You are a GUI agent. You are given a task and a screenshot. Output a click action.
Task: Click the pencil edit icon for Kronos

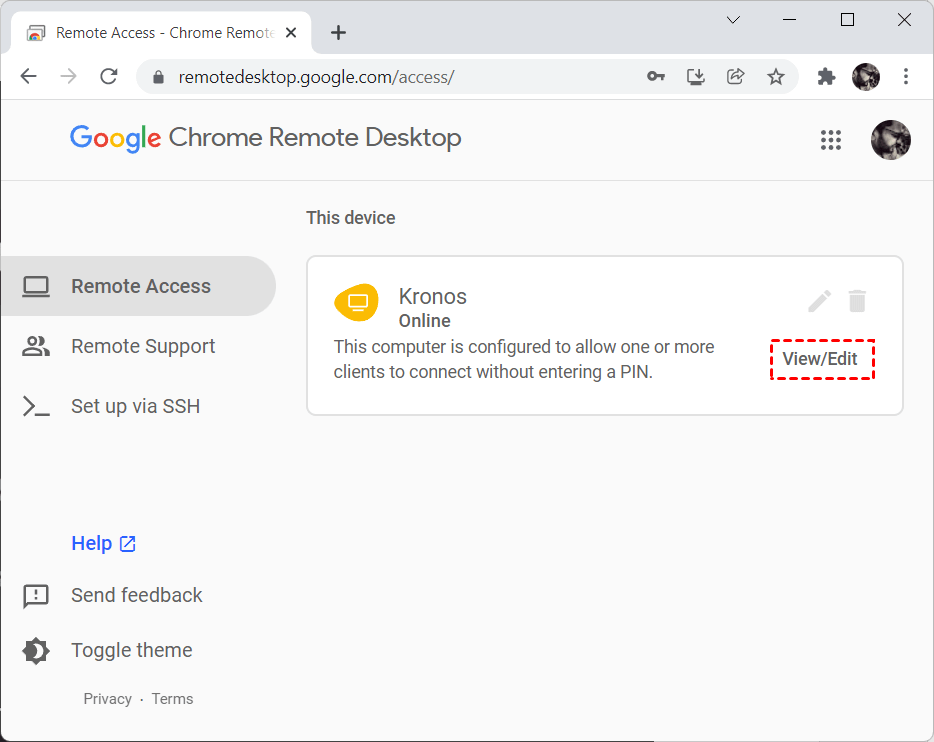point(820,301)
